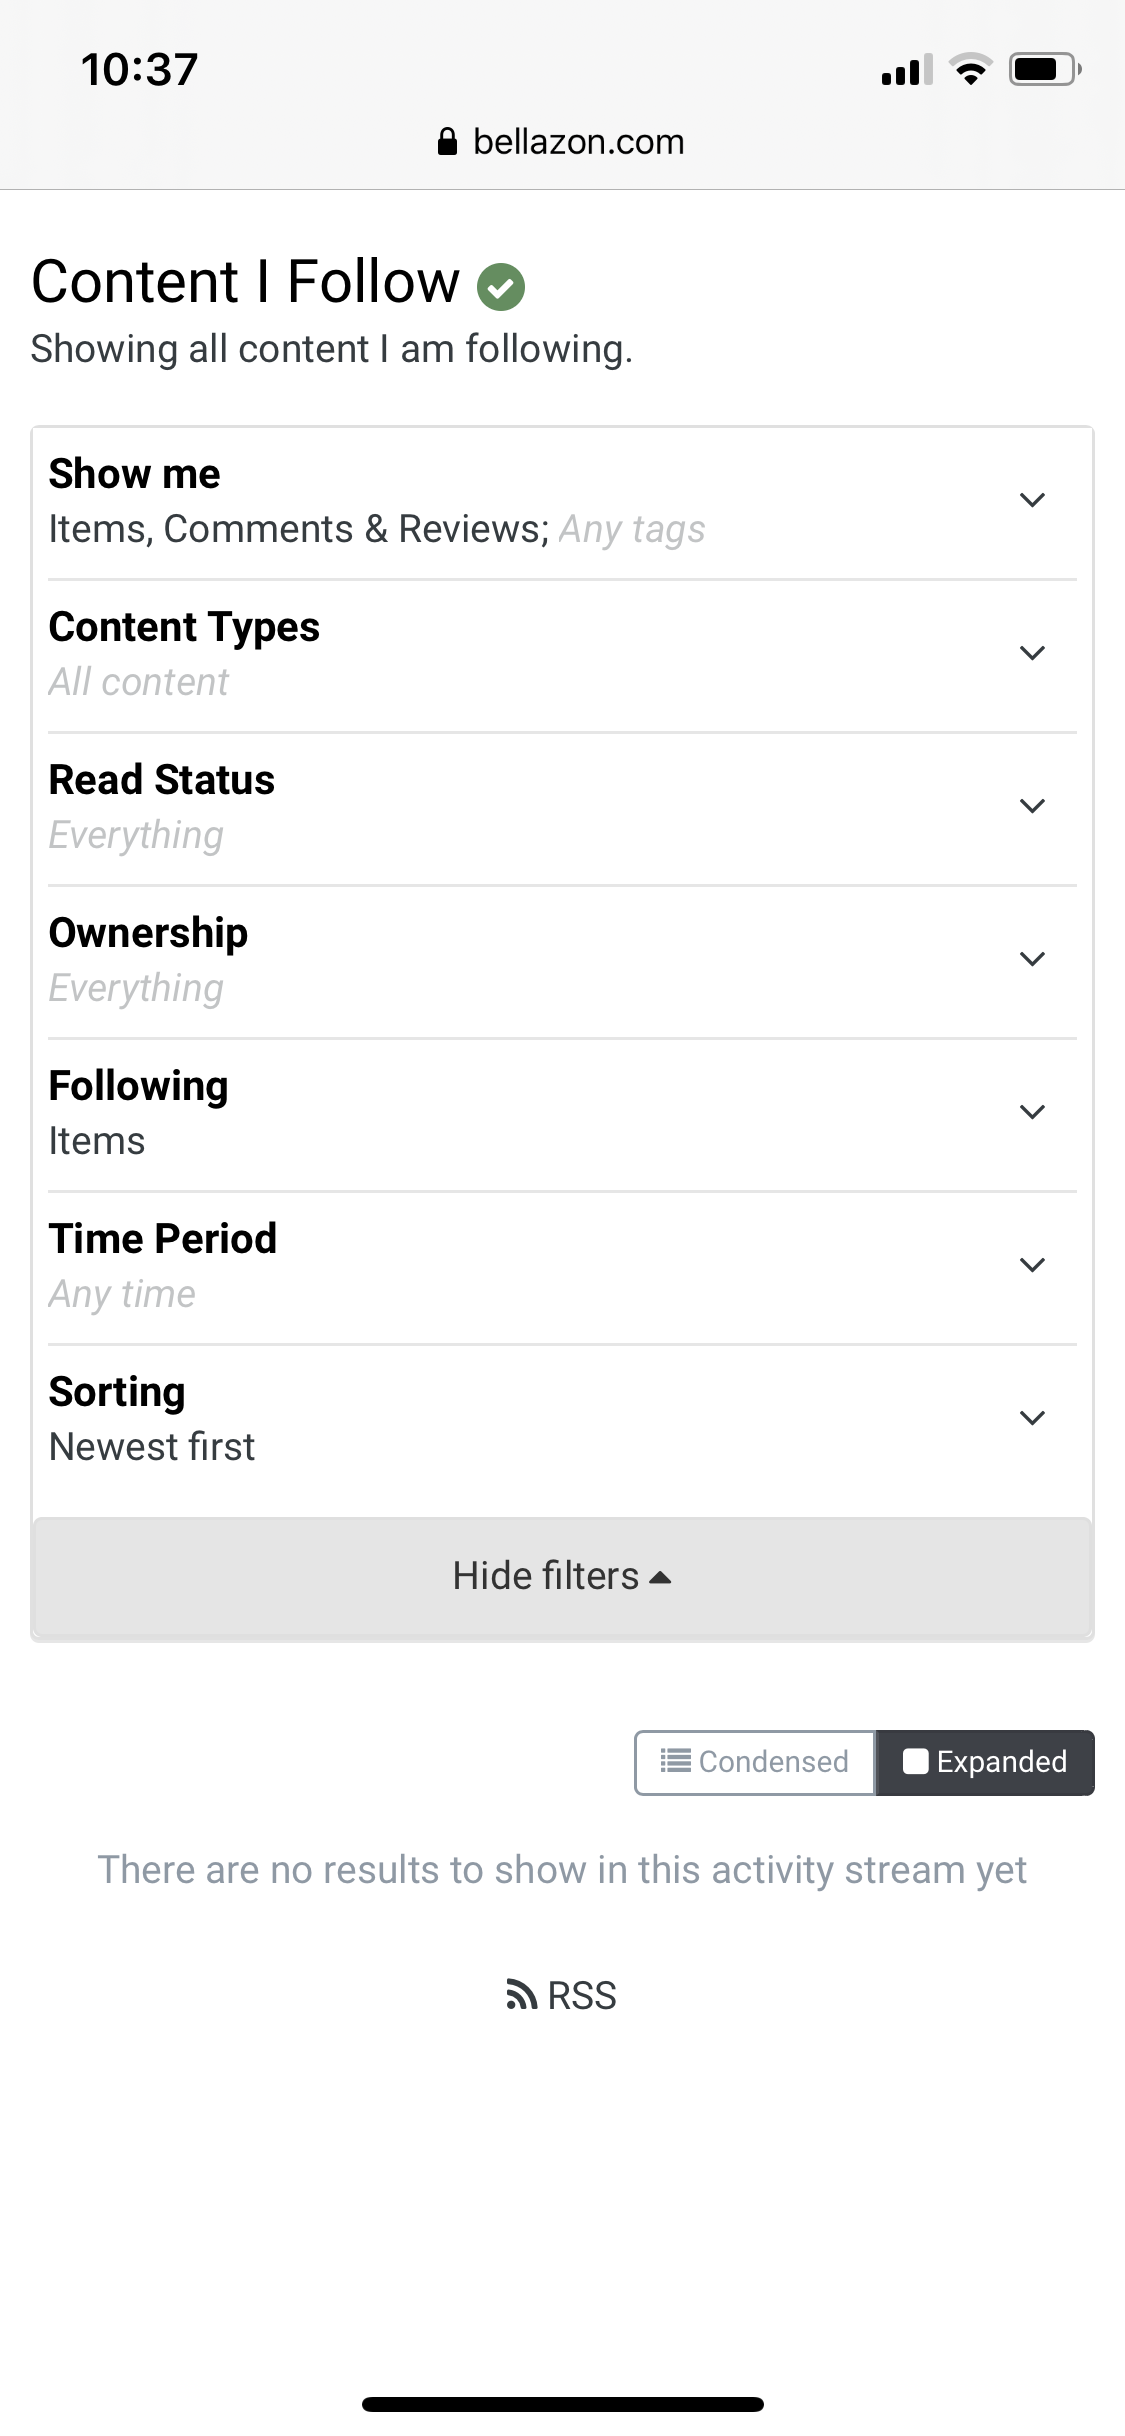Open the Sorting dropdown chevron

(x=1032, y=1418)
